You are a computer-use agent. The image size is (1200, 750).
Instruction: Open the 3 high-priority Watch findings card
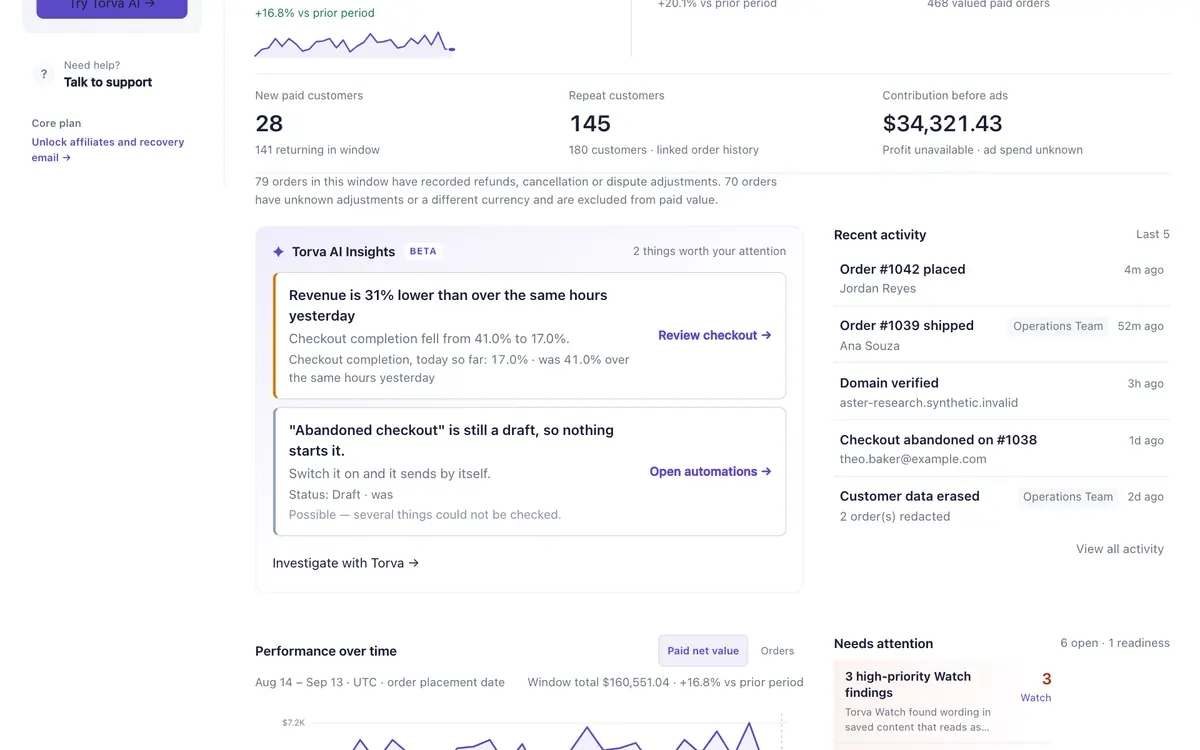point(943,703)
